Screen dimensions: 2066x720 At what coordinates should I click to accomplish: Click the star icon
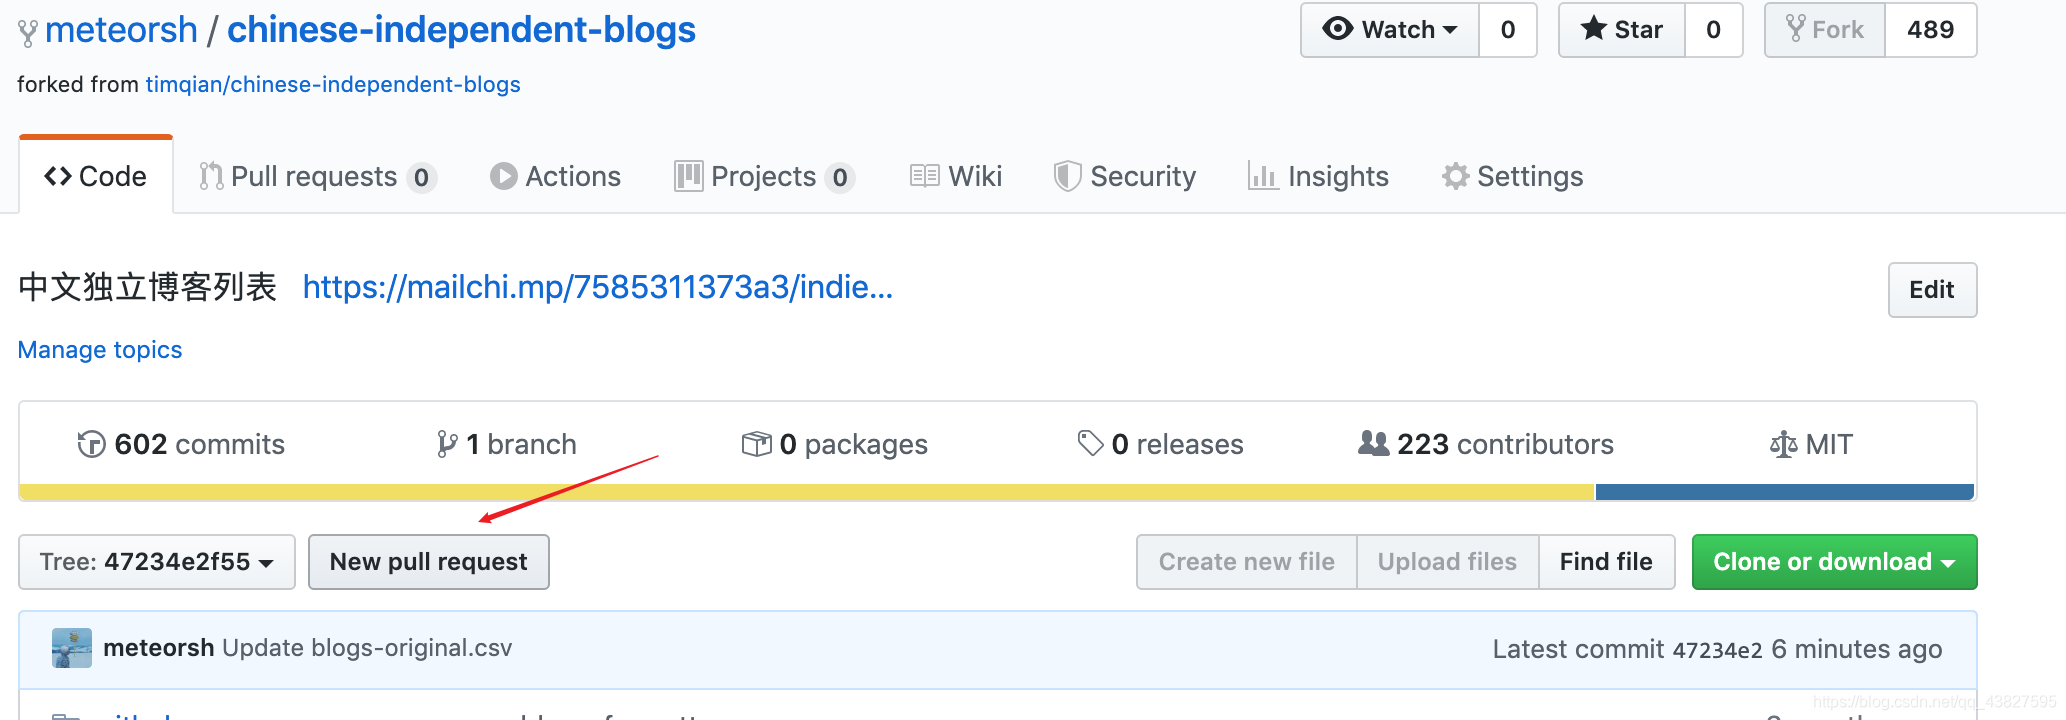click(1594, 29)
